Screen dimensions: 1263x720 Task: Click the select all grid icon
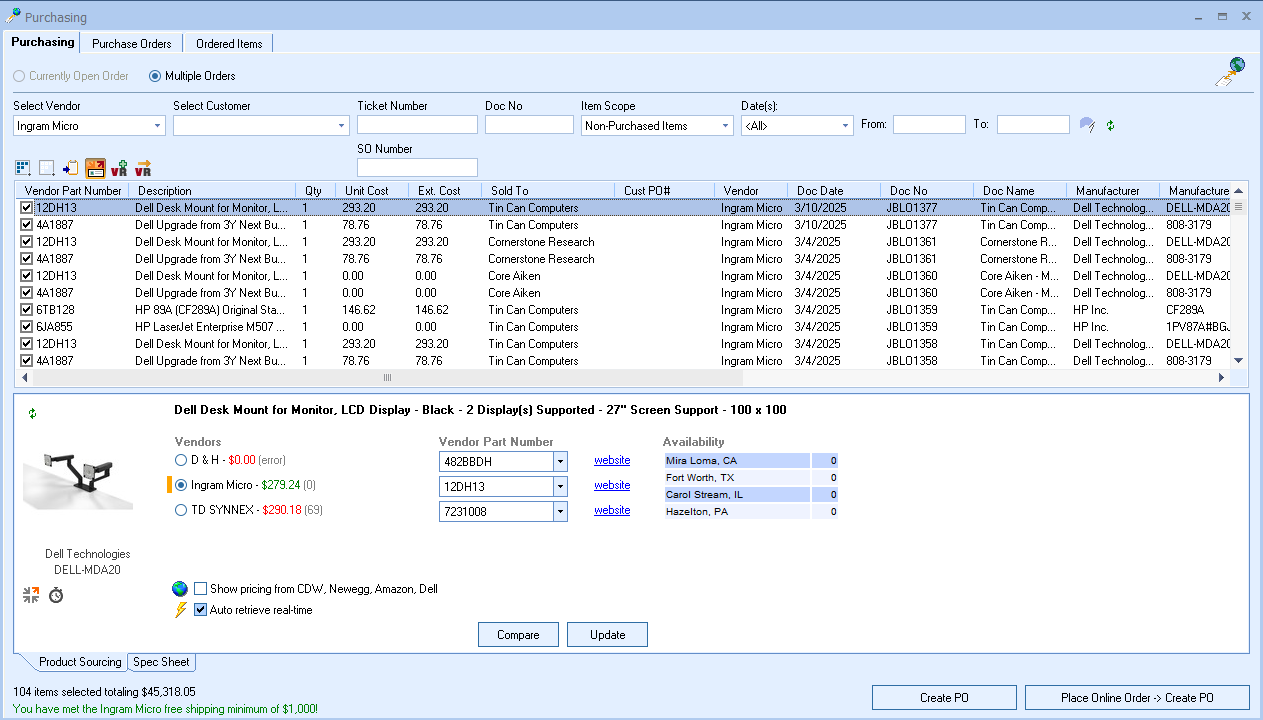pos(23,168)
